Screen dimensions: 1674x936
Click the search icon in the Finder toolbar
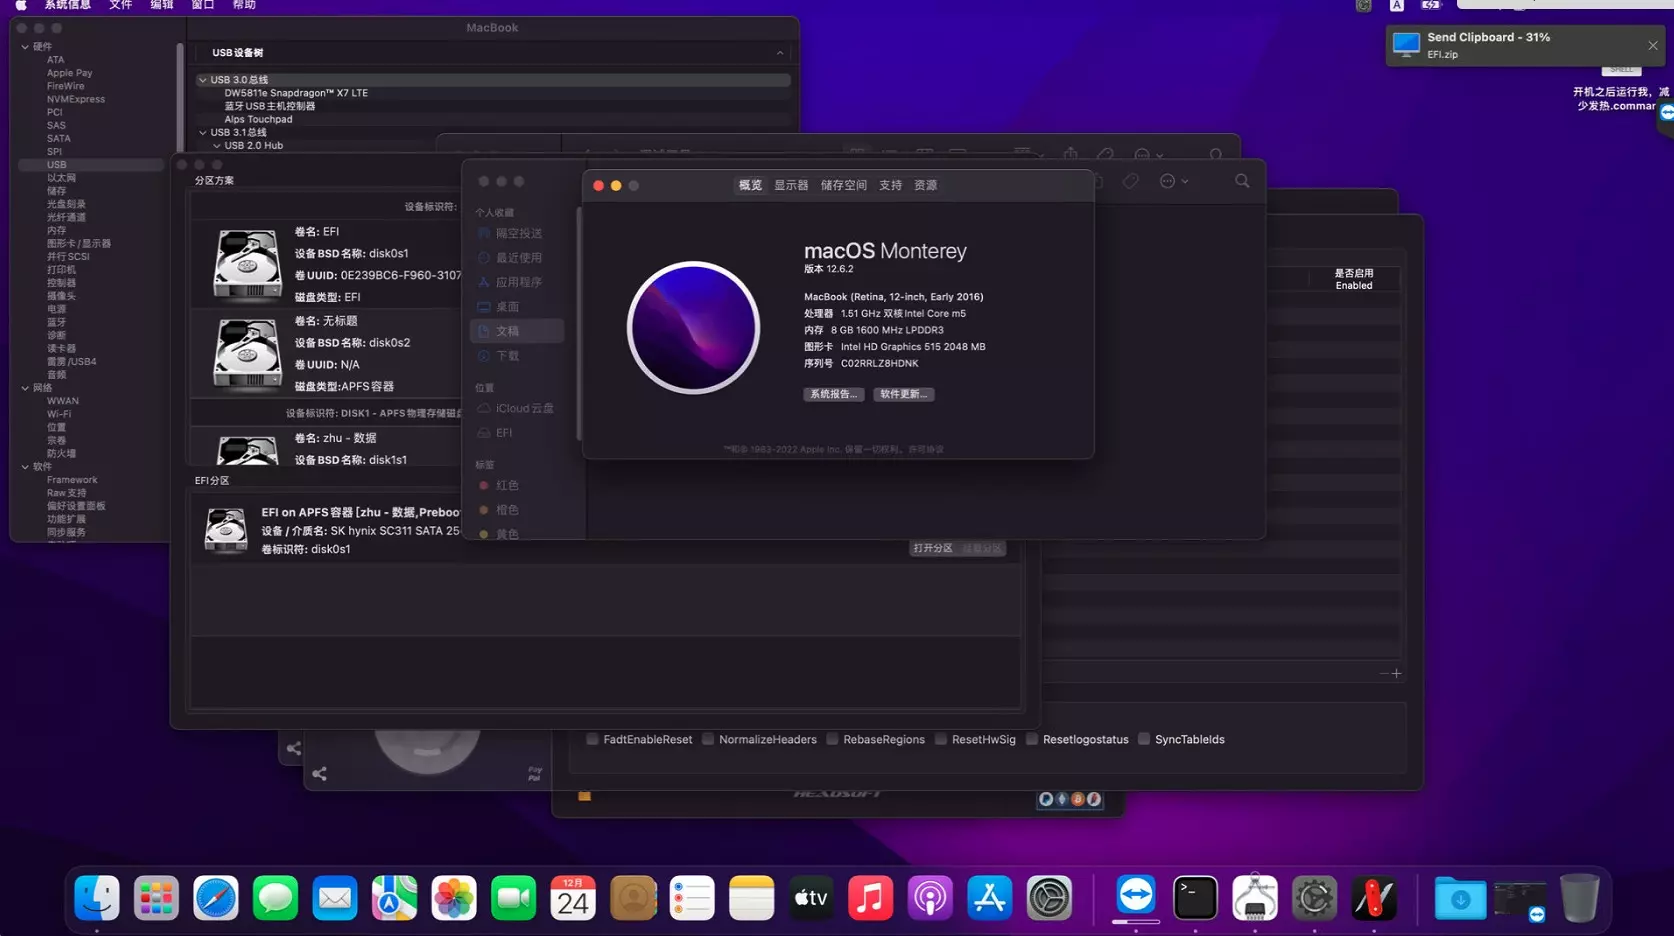pyautogui.click(x=1242, y=181)
